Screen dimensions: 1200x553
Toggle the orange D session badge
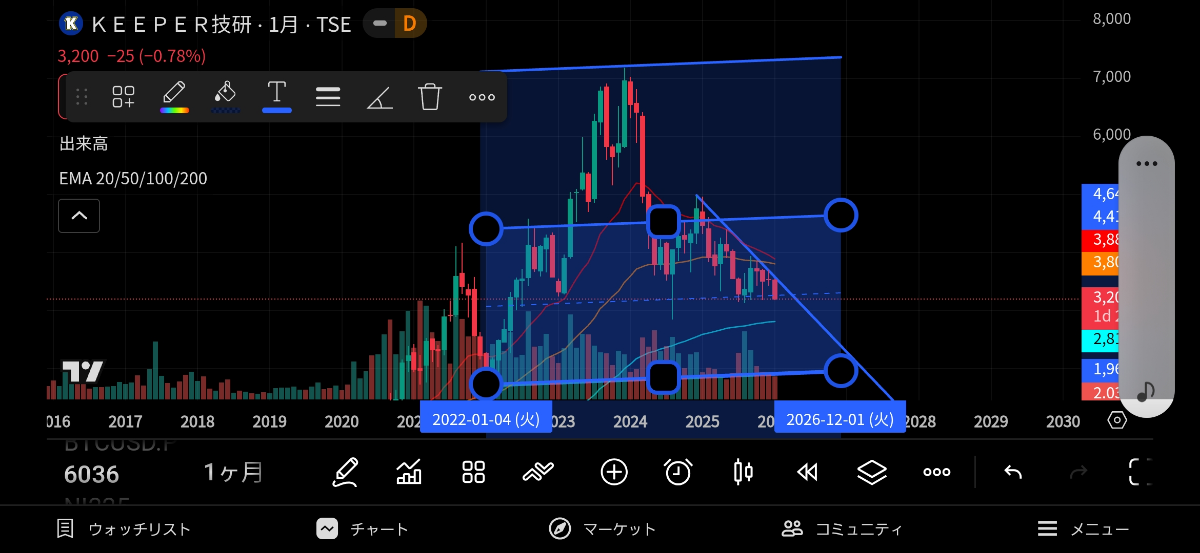(x=408, y=24)
